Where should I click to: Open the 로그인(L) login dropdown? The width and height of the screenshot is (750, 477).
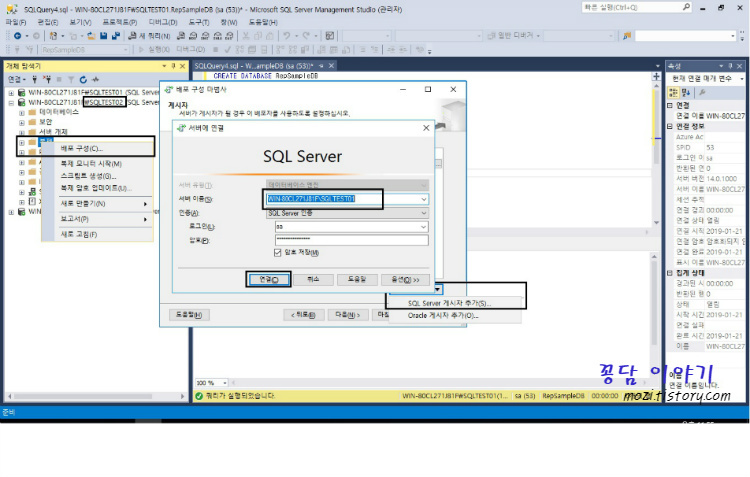click(423, 227)
